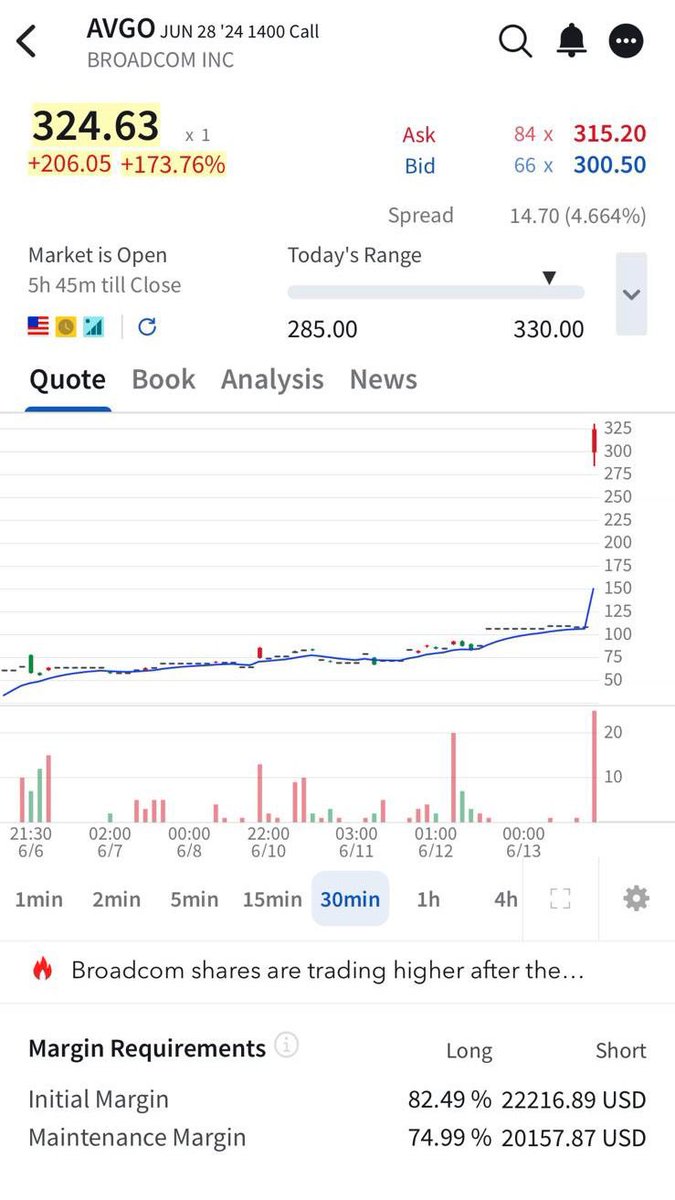This screenshot has height=1200, width=675.
Task: Tap the +173.76% change value
Action: (x=173, y=165)
